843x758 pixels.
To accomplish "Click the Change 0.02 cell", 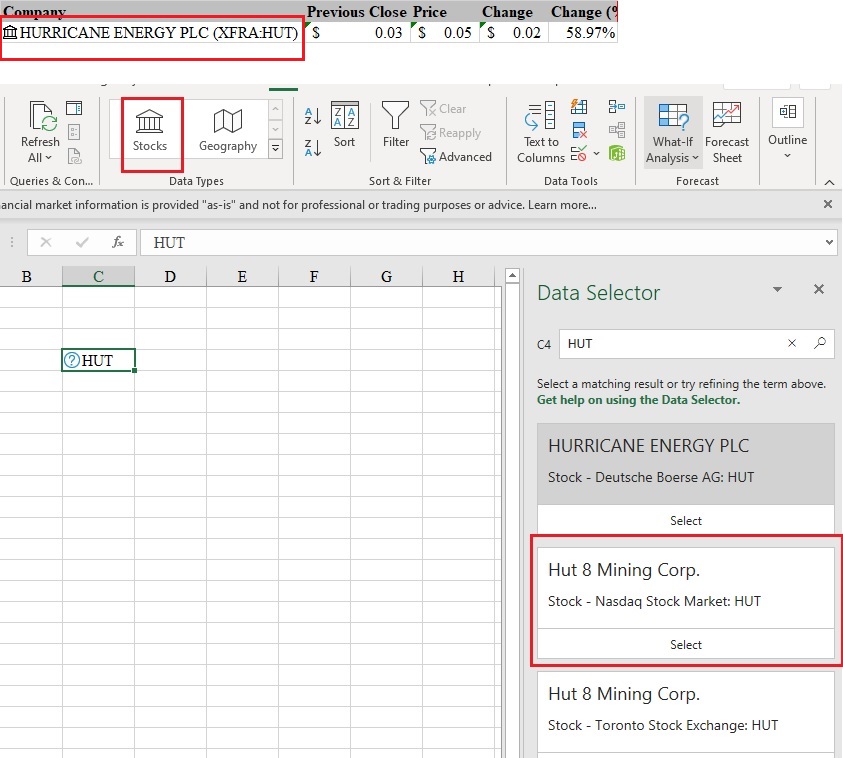I will (x=513, y=33).
